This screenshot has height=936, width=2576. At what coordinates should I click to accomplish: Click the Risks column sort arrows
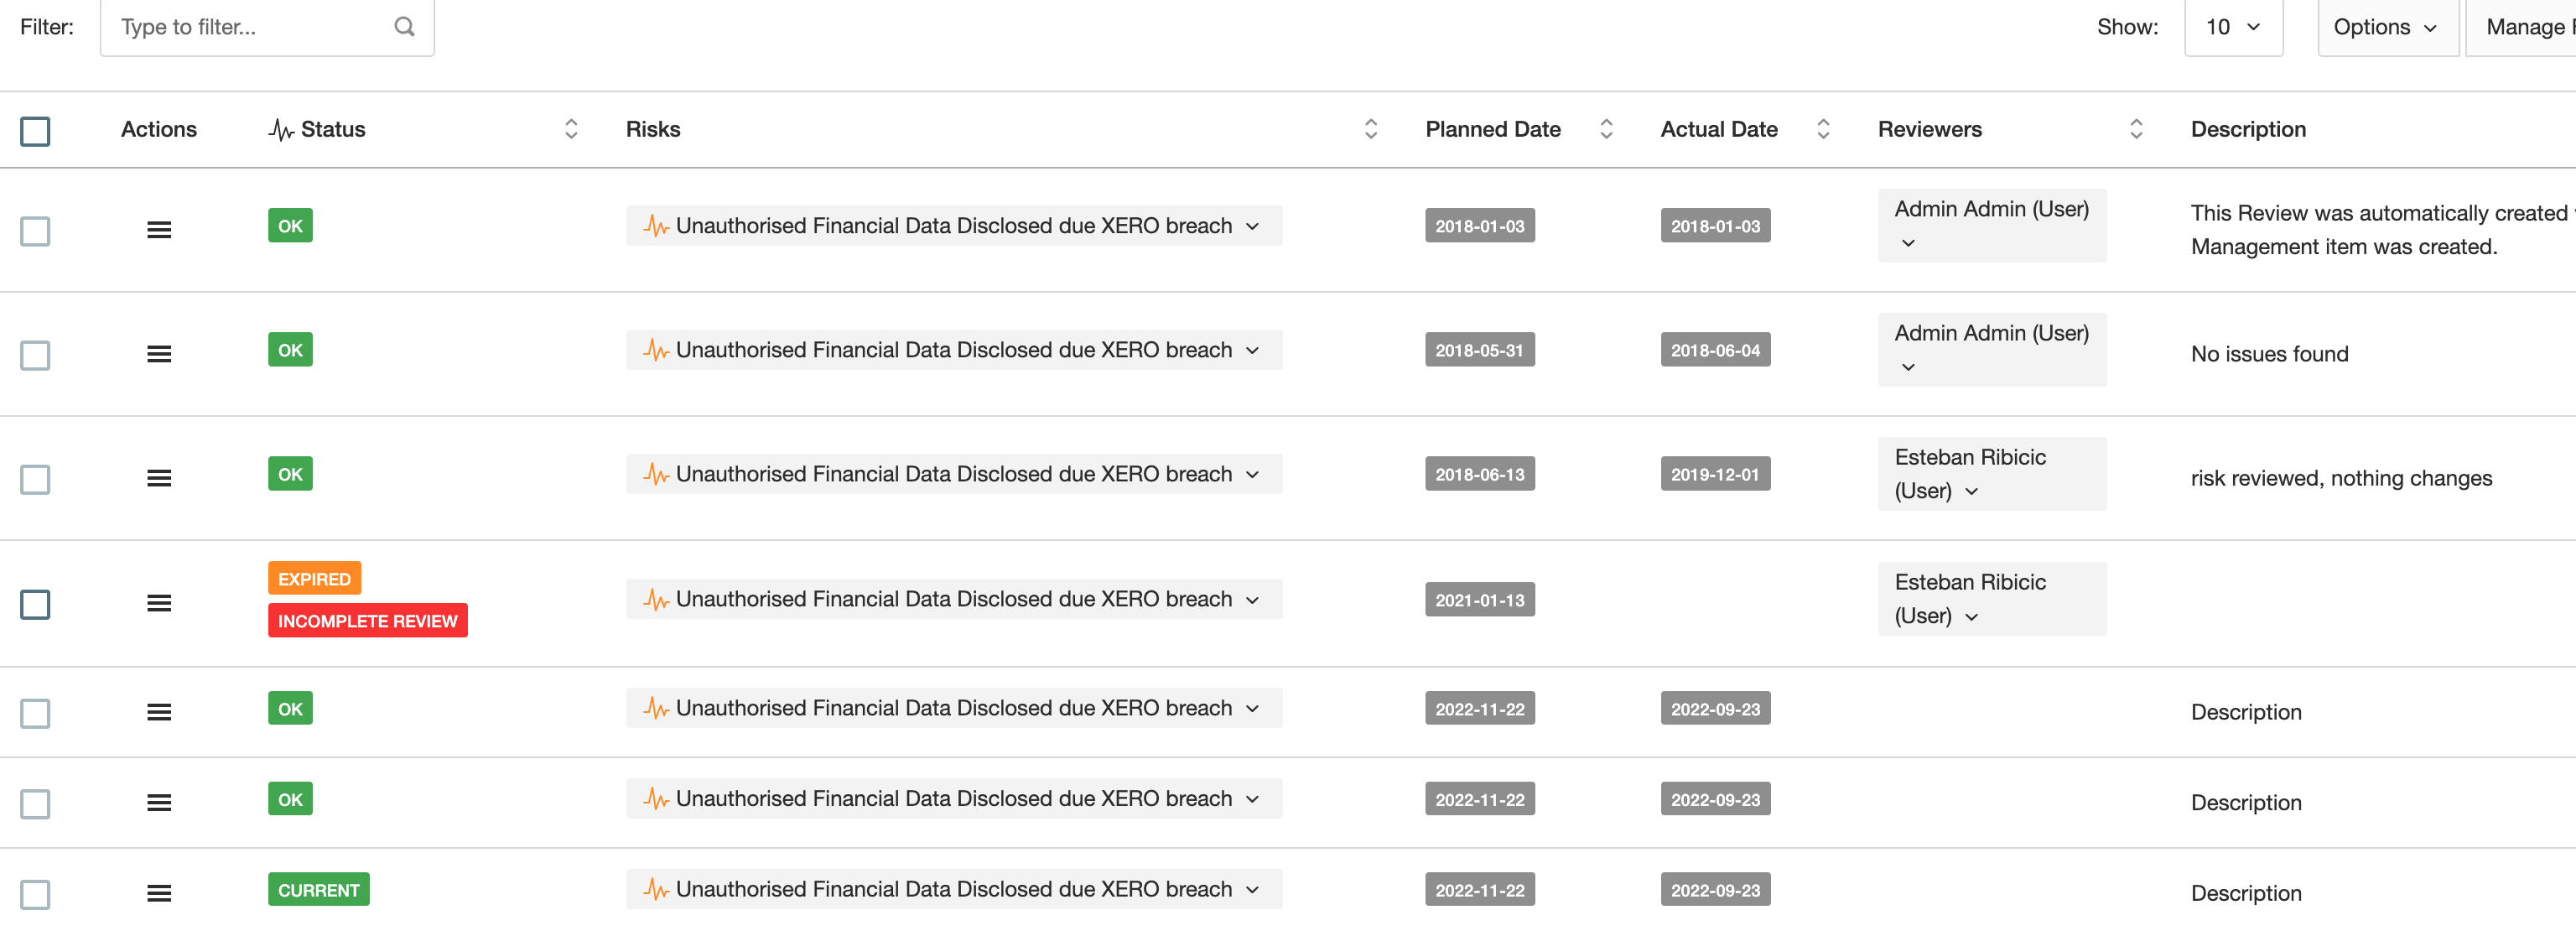click(x=1371, y=129)
